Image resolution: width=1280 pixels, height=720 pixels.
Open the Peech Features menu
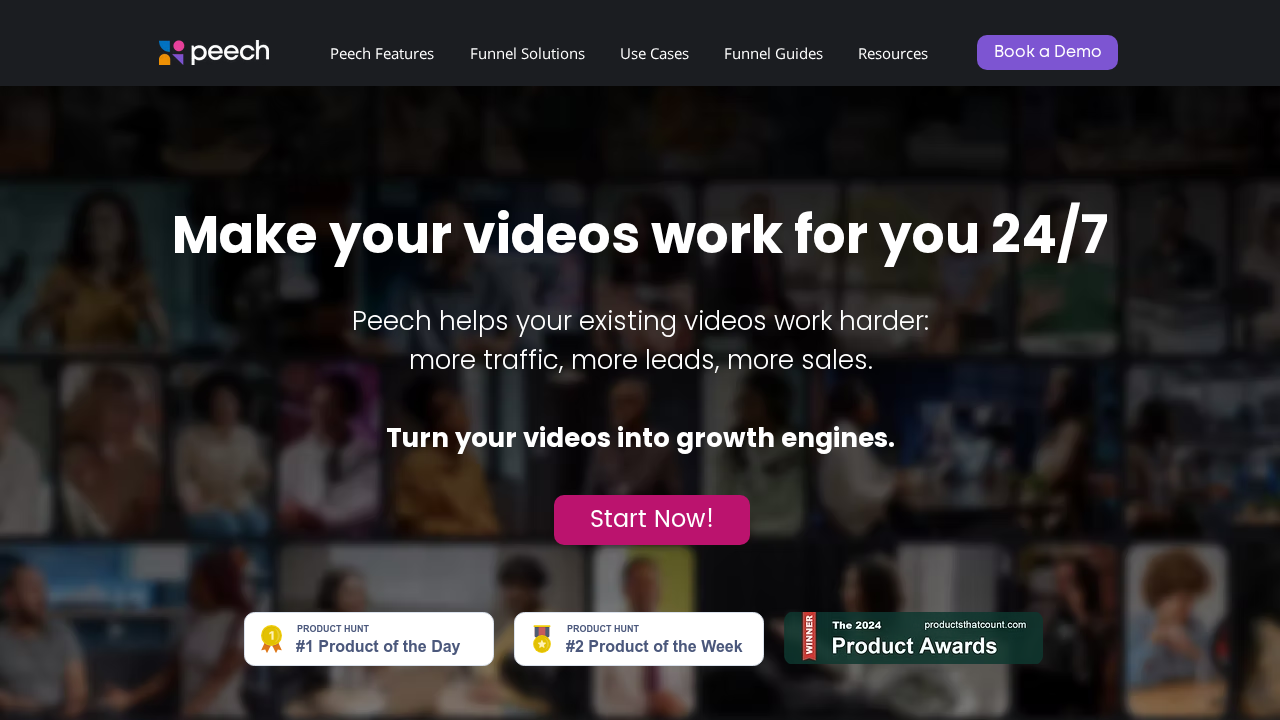click(x=382, y=54)
